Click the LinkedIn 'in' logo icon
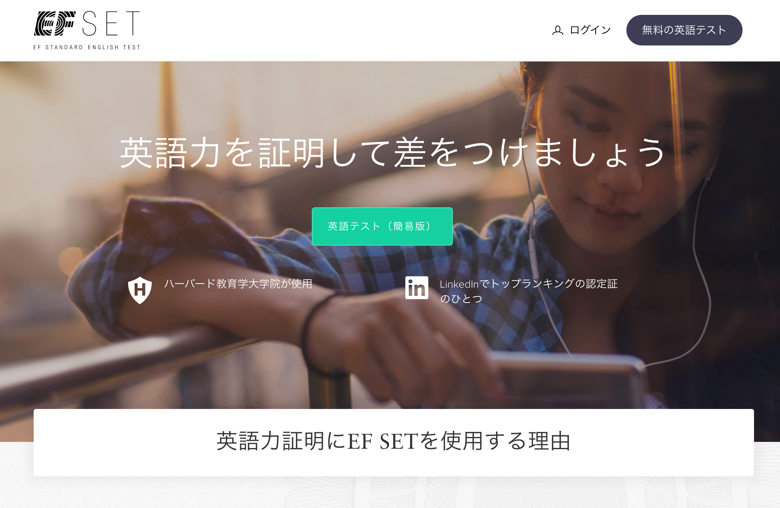Screen dimensions: 780x508 (416, 288)
